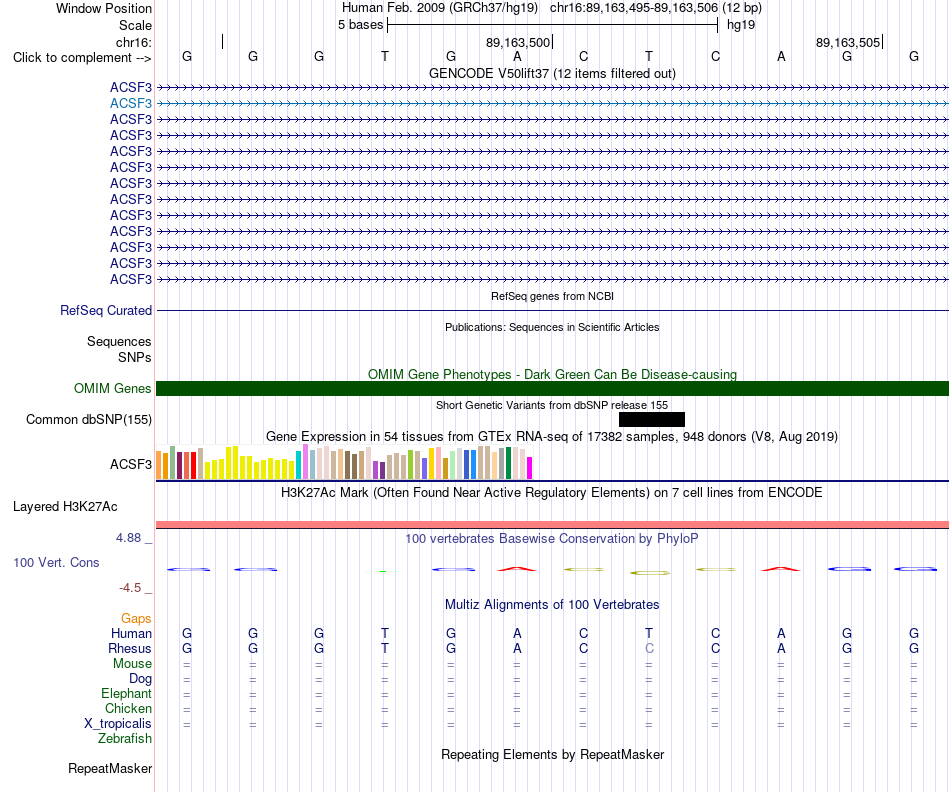Select the Window Position track label

[104, 8]
